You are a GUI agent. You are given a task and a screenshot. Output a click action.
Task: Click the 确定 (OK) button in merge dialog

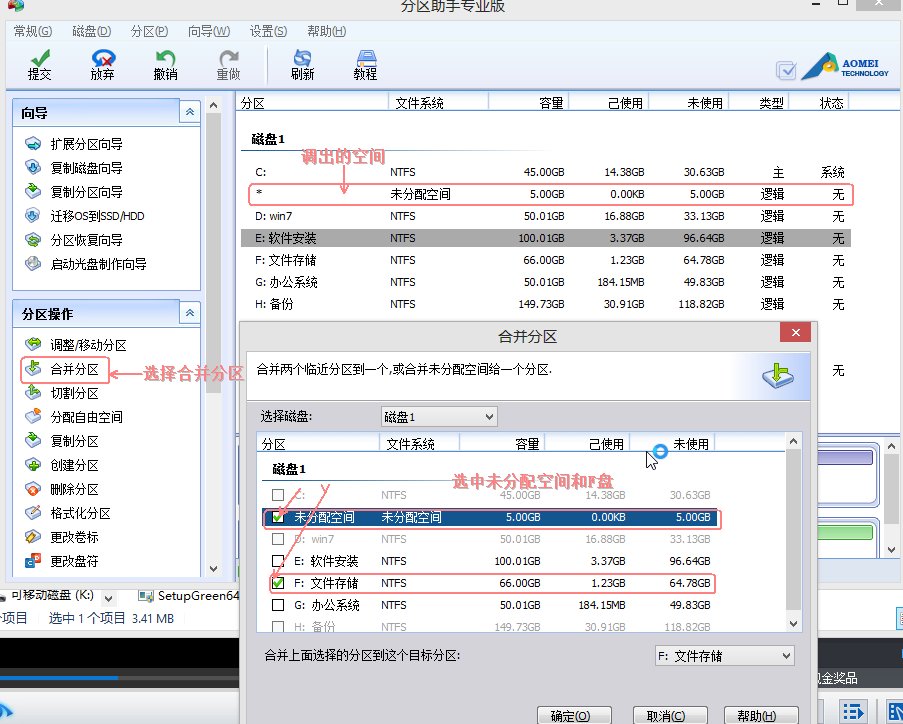click(x=573, y=715)
